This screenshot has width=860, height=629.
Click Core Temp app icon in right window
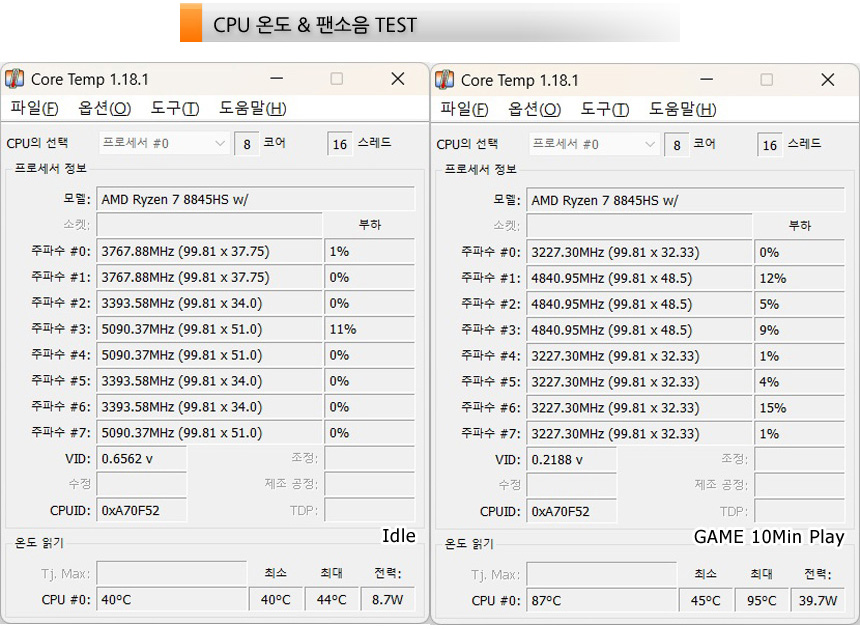point(444,80)
